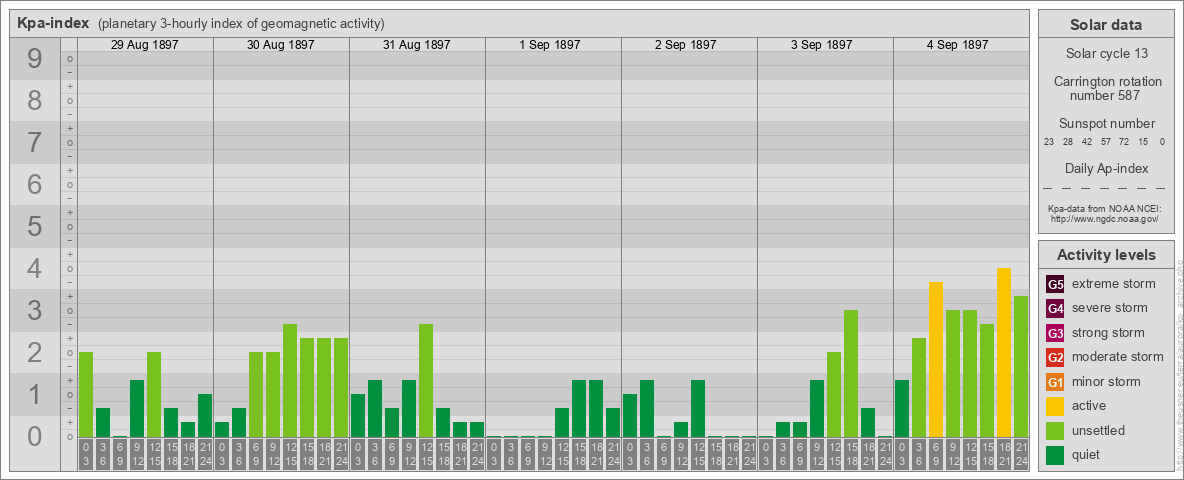Click the G2 moderate storm legend swatch
The image size is (1184, 480).
click(1055, 357)
